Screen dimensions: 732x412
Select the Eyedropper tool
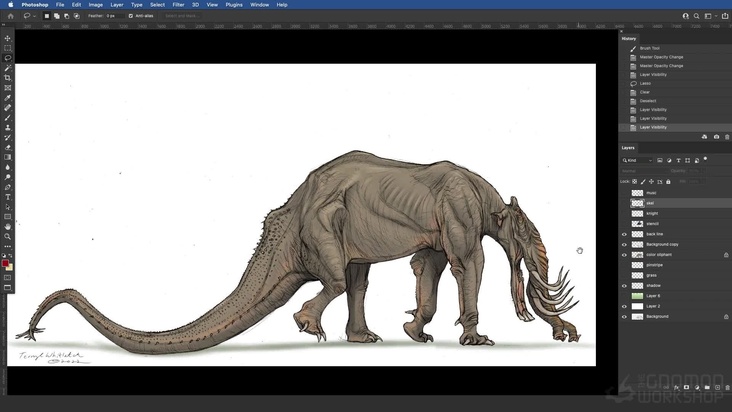[7, 98]
